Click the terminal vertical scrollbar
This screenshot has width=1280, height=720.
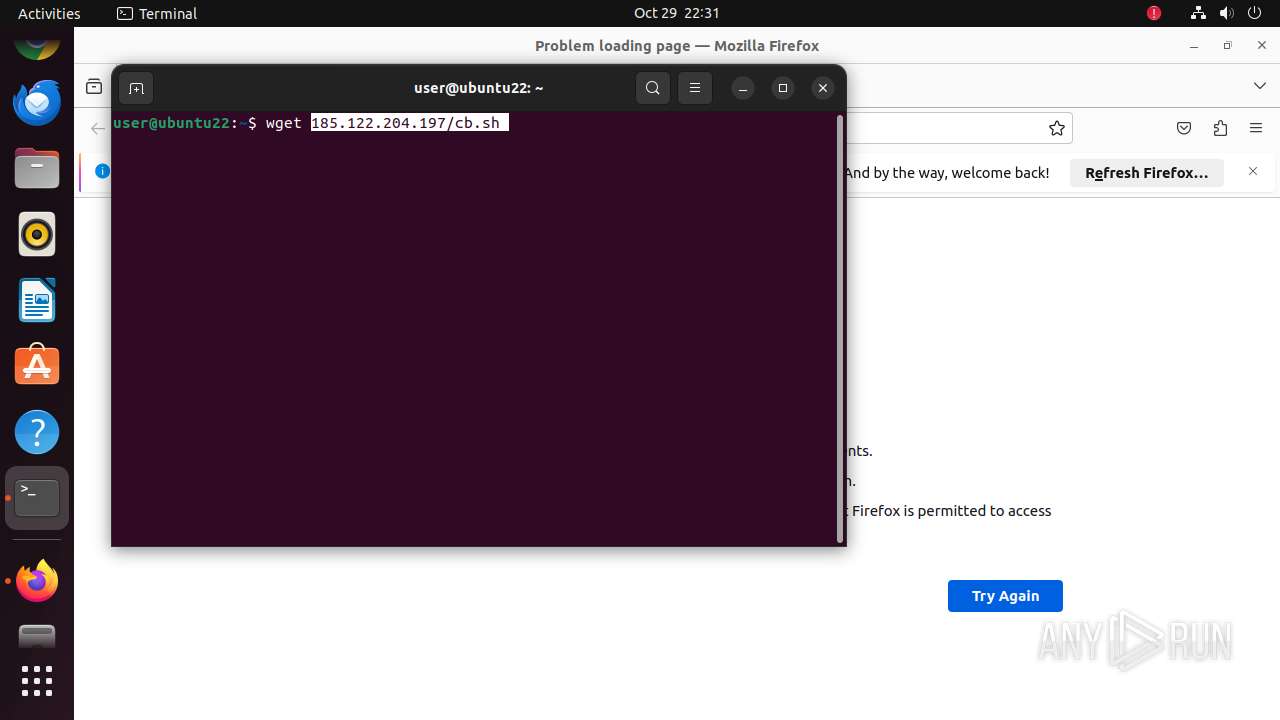point(840,328)
